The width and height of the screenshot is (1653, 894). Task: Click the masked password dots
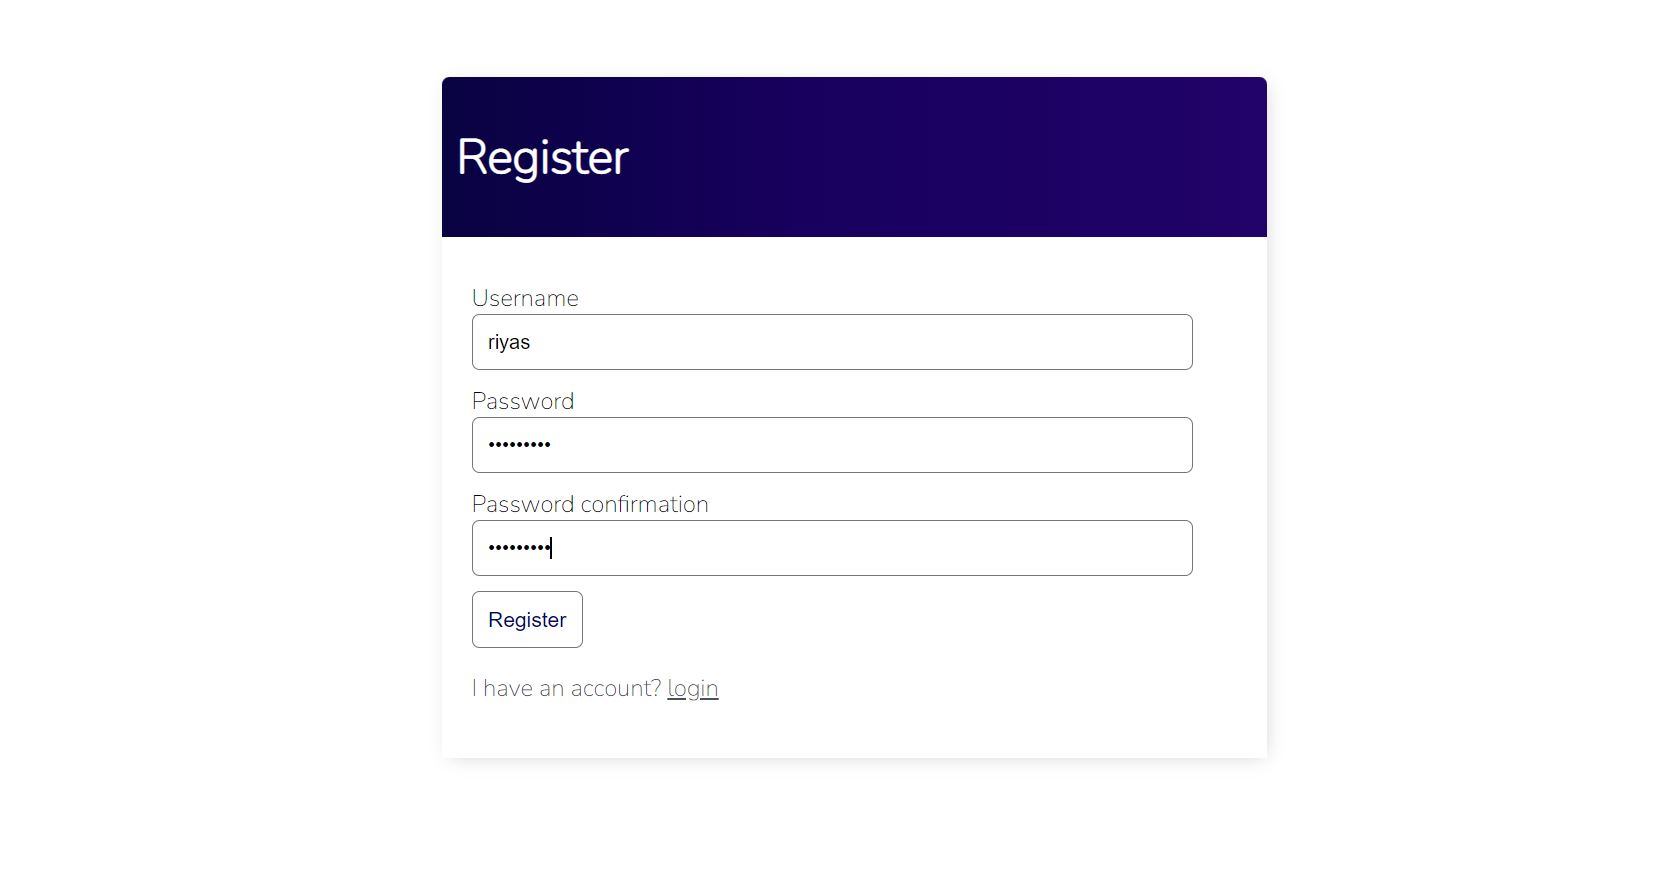pos(520,445)
